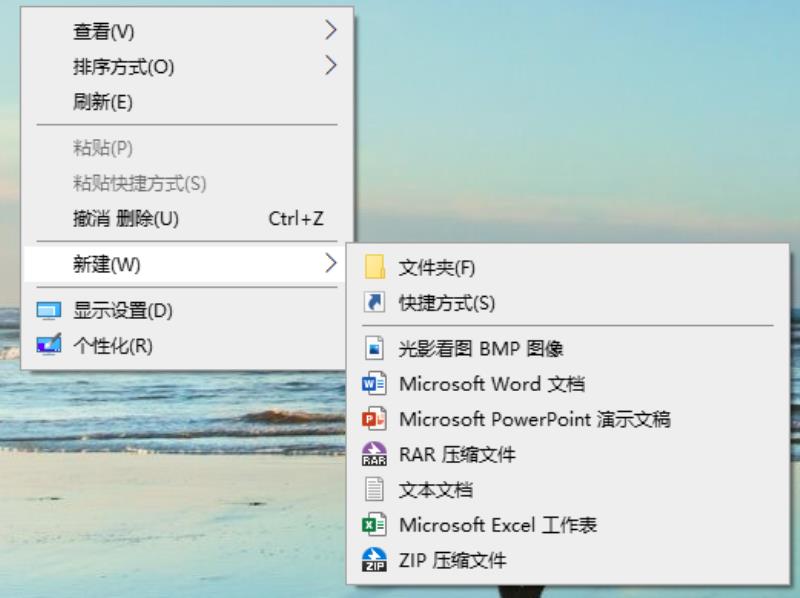The height and width of the screenshot is (598, 800).
Task: Click the Ctrl+Z shortcut label
Action: click(296, 219)
